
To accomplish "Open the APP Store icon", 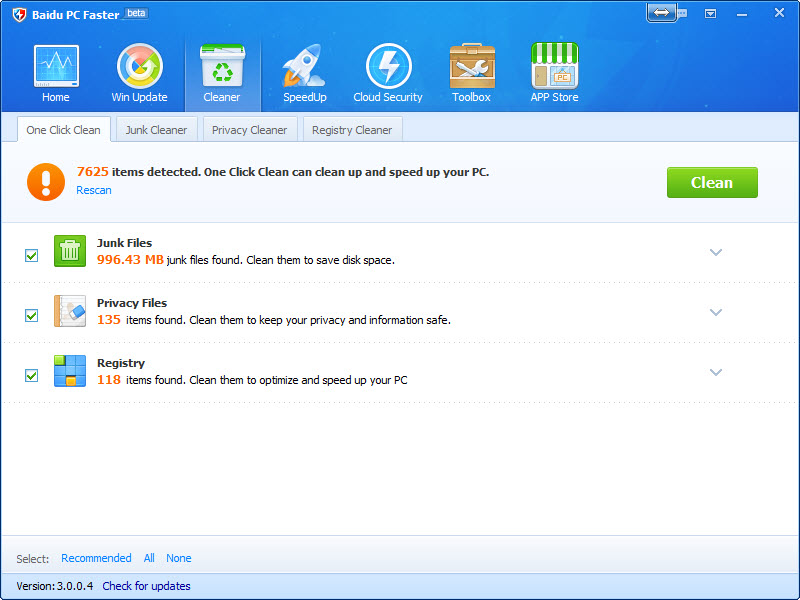I will (x=555, y=66).
